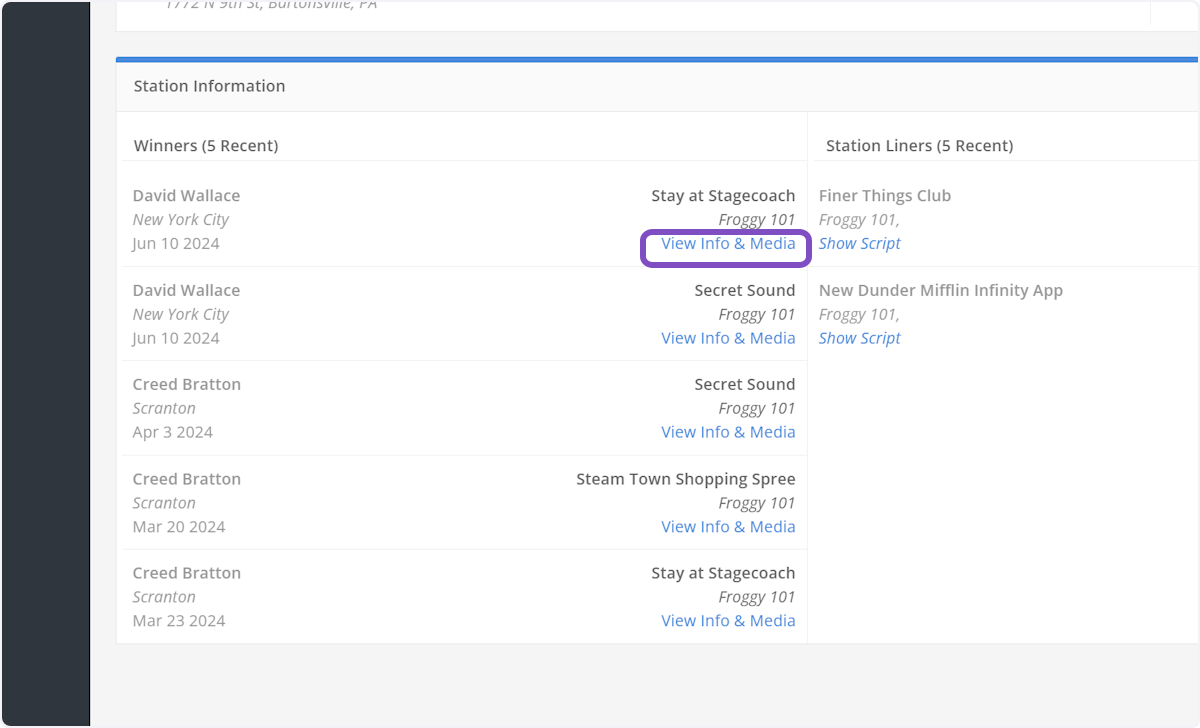The image size is (1200, 728).
Task: View Info & Media for Steam Town Shopping Spree
Action: 728,527
